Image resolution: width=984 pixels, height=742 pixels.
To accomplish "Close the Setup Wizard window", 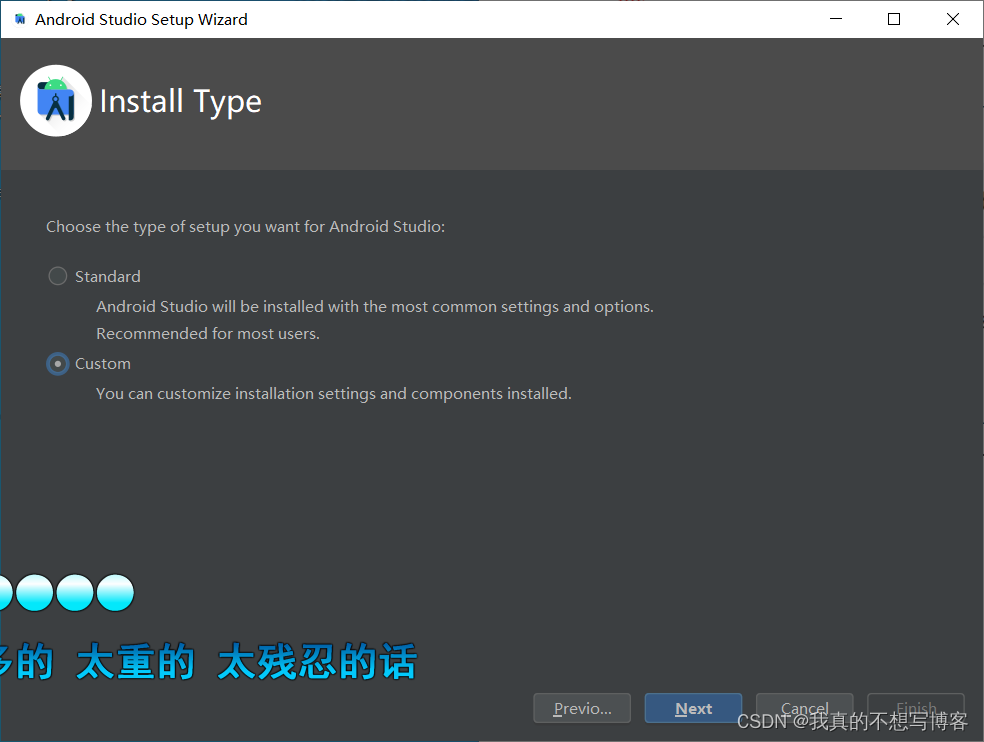I will click(953, 19).
